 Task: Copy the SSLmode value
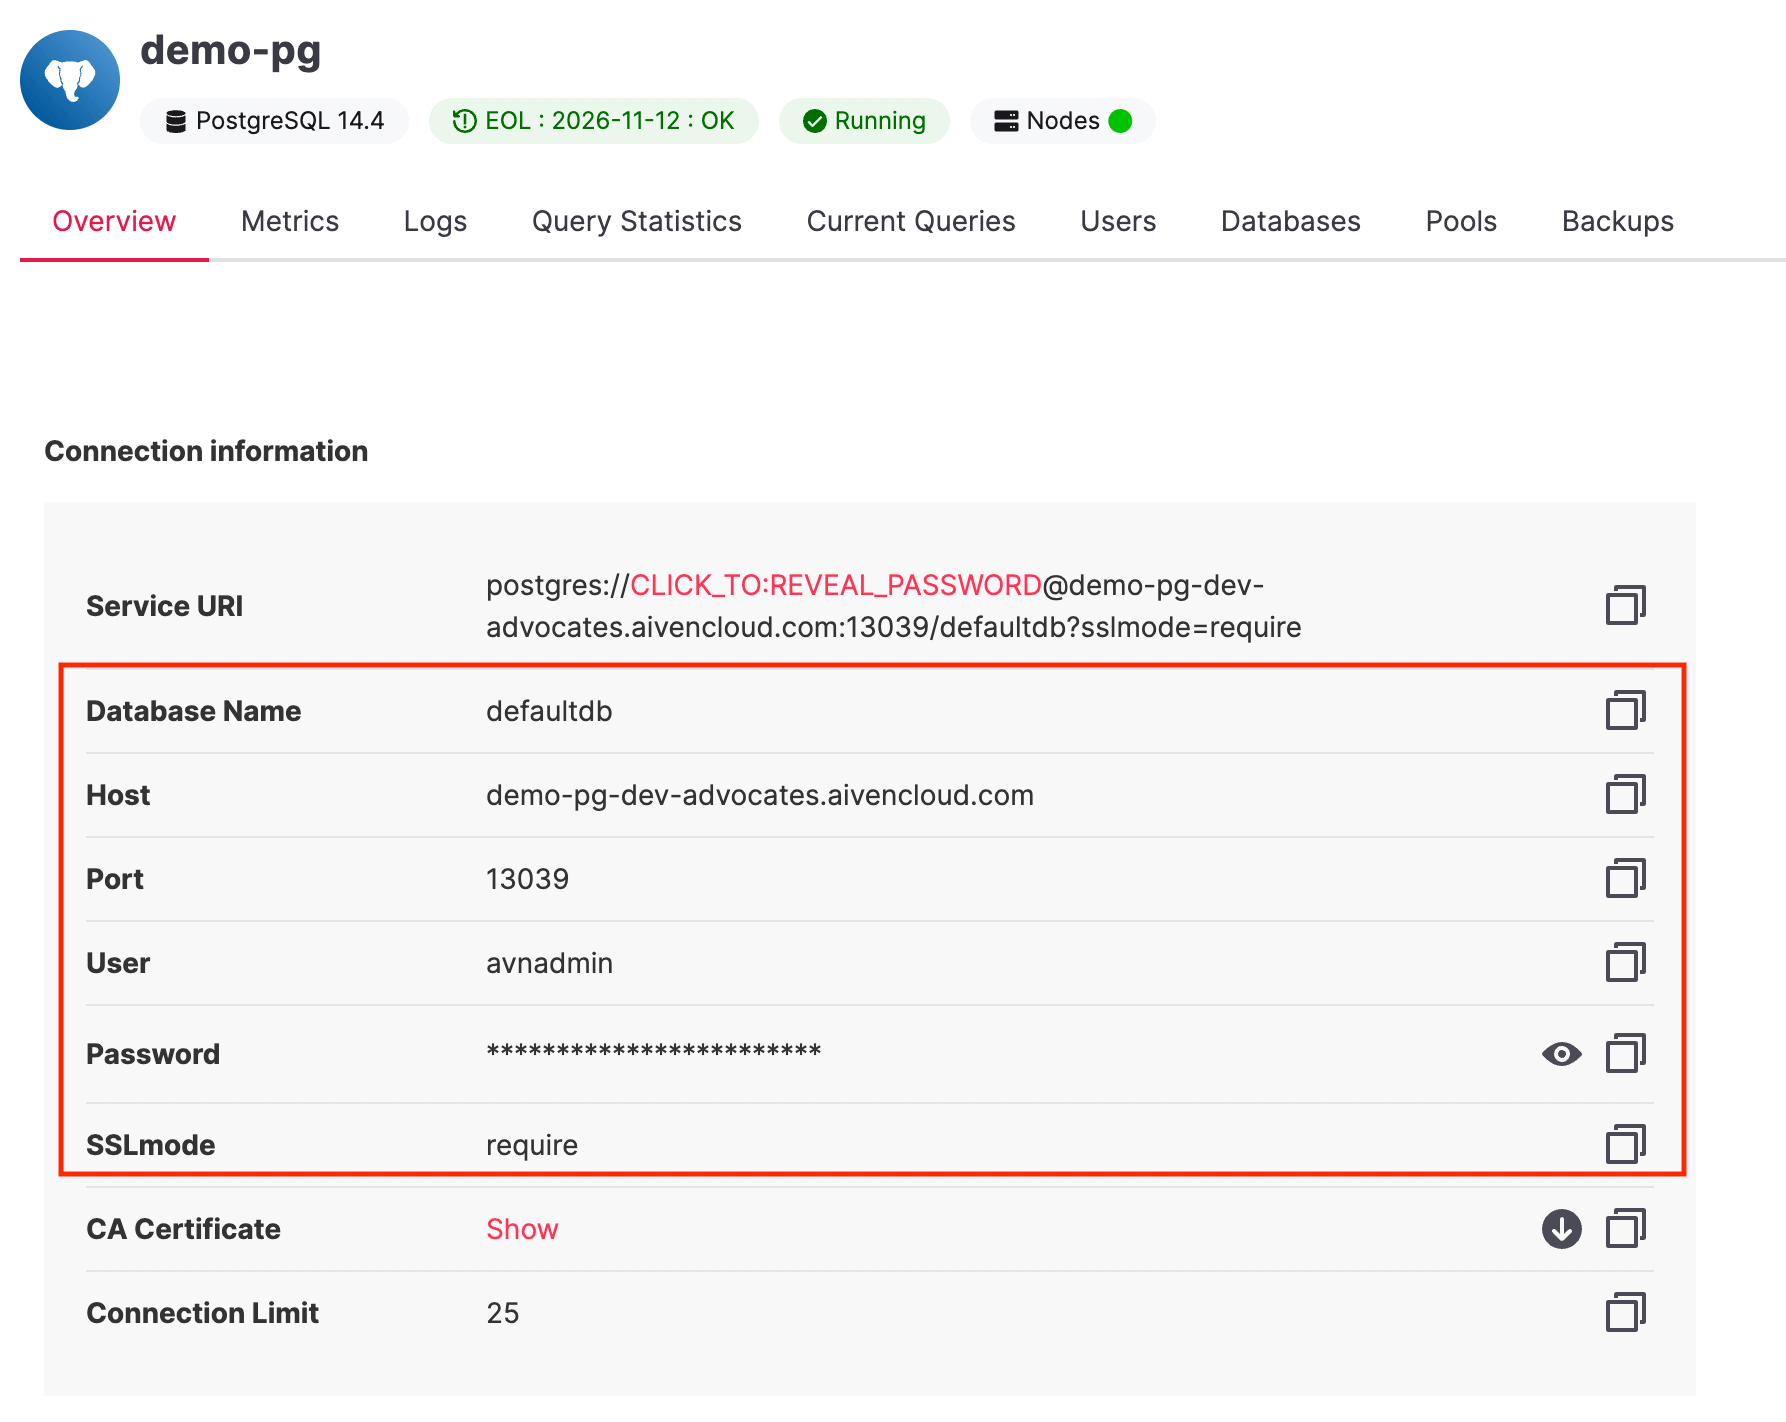click(x=1625, y=1144)
